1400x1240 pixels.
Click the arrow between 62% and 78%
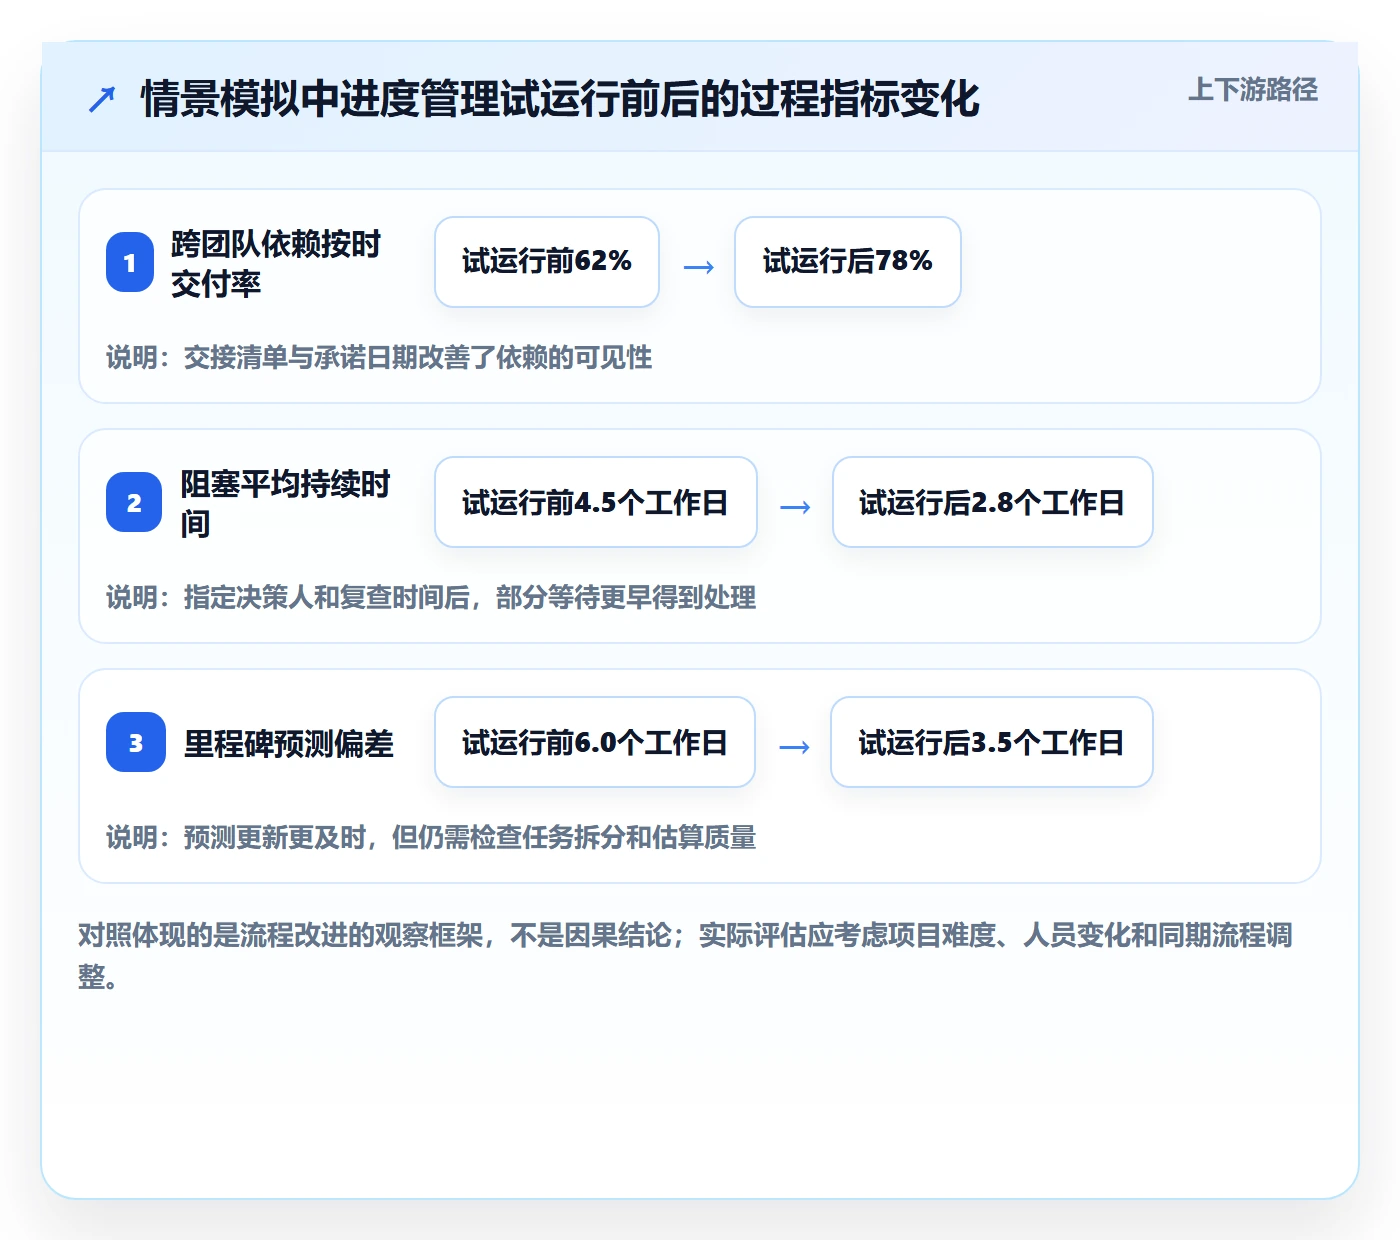698,267
